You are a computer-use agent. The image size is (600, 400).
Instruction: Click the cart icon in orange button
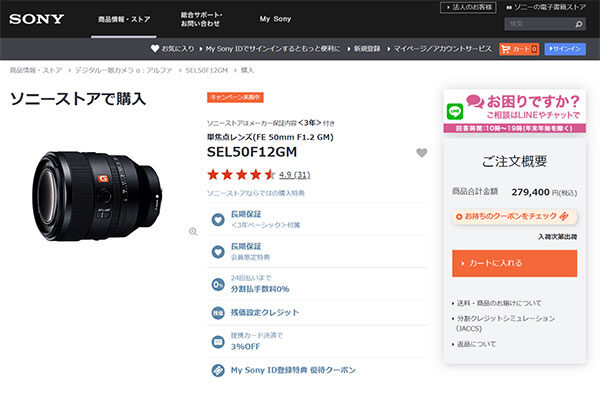coord(506,49)
